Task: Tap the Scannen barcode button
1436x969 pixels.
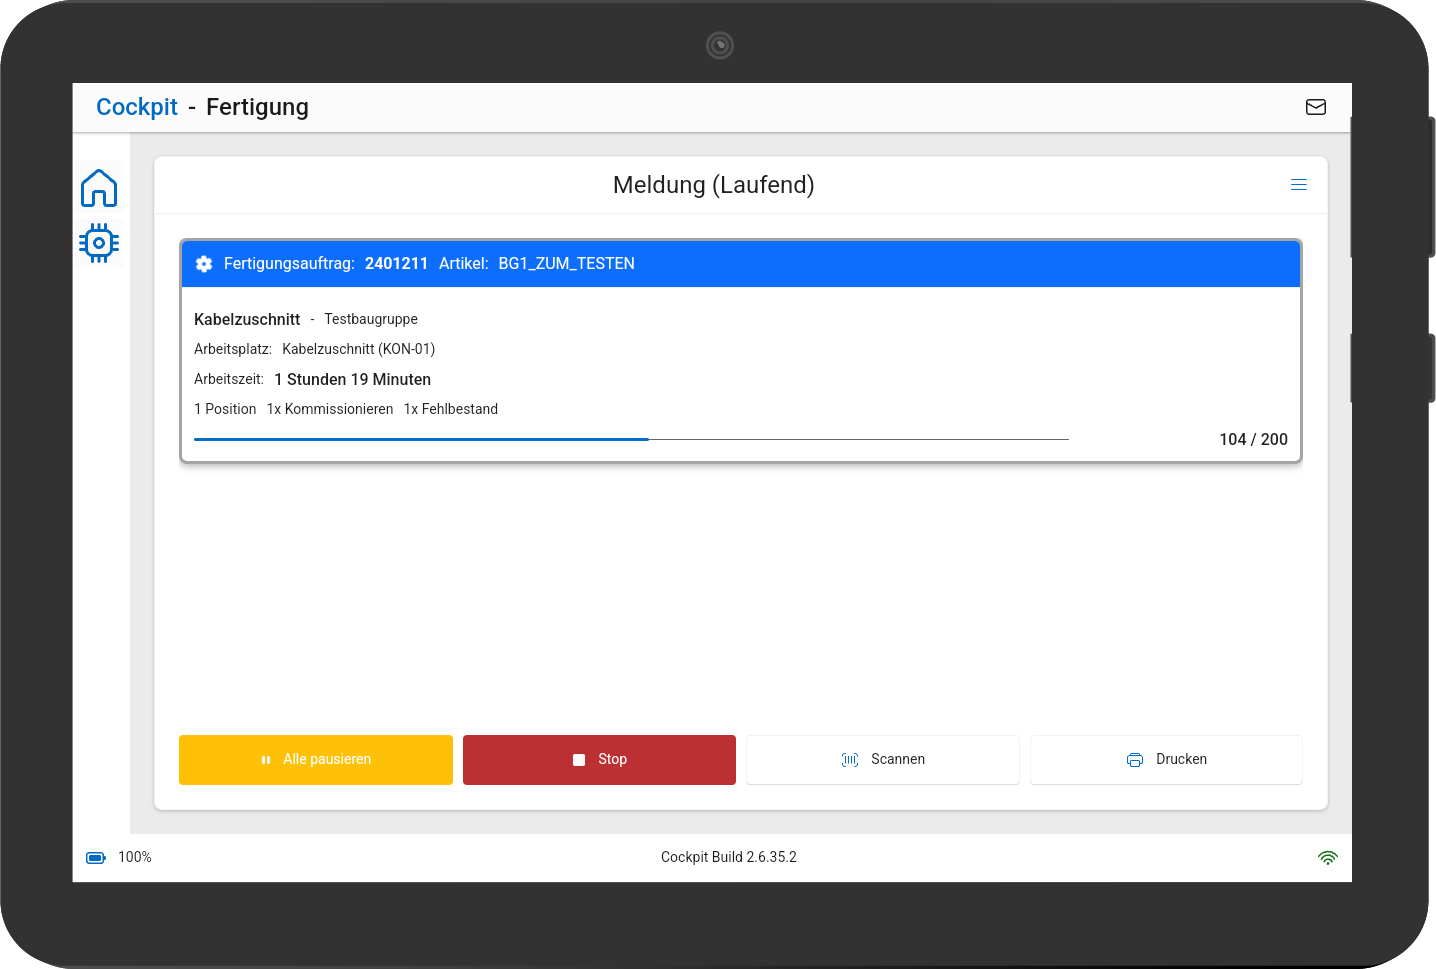Action: [882, 760]
